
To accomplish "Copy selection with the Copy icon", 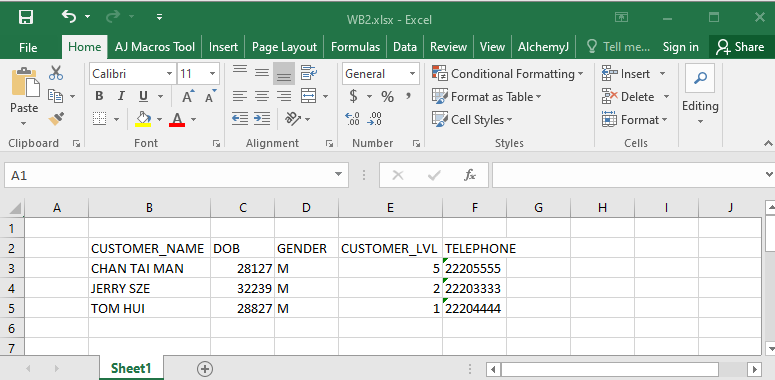I will point(55,96).
